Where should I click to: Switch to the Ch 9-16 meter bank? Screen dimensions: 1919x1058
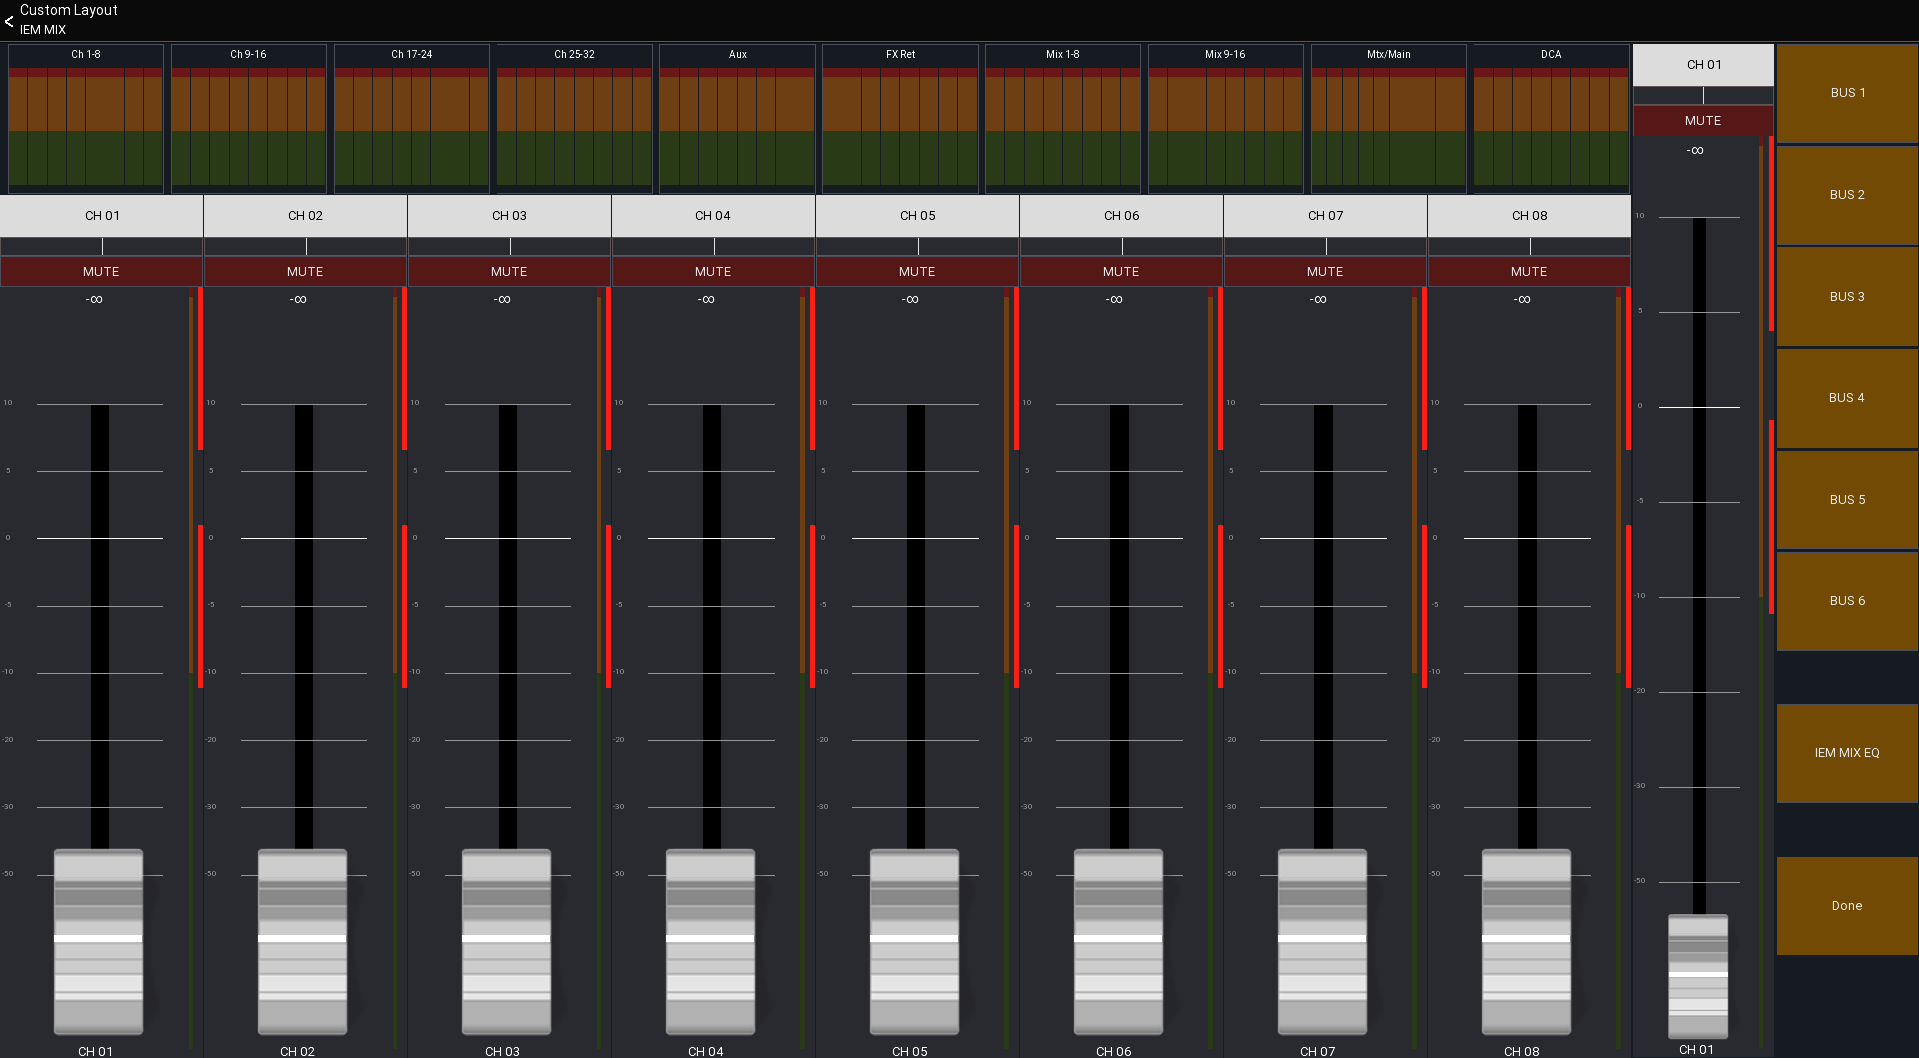click(247, 55)
